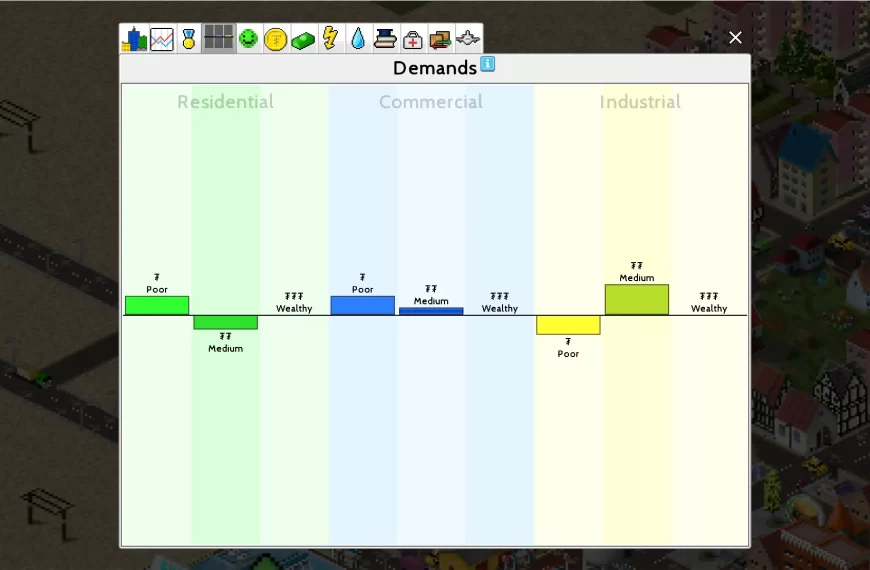
Task: Open the medal rating tab
Action: [x=189, y=39]
